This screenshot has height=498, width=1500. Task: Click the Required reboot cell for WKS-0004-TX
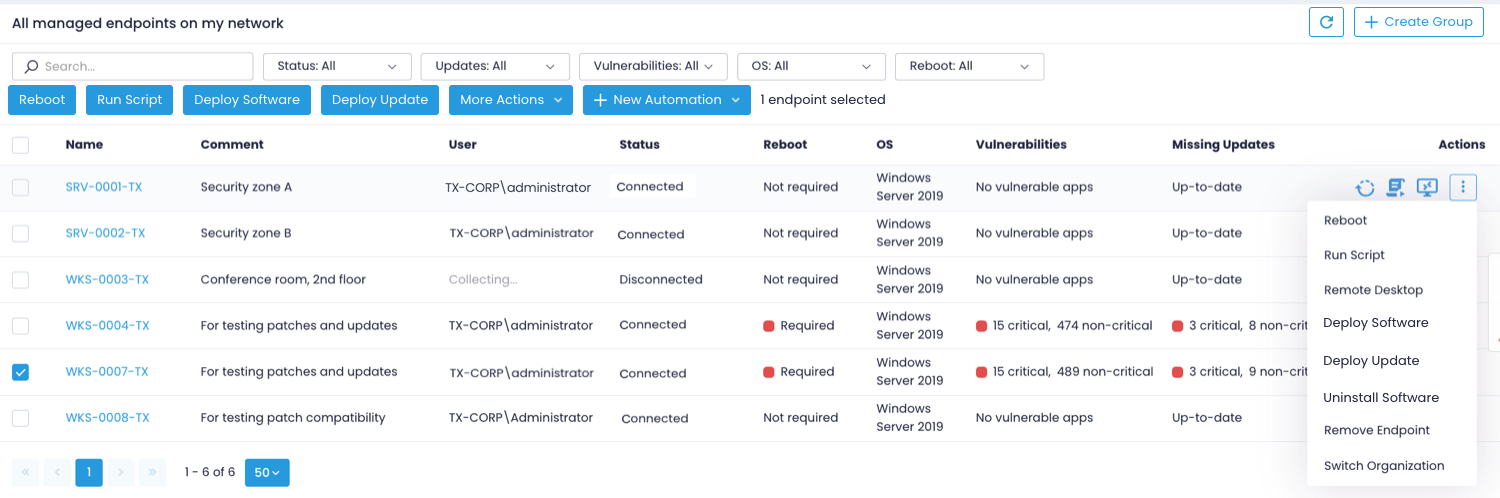799,326
